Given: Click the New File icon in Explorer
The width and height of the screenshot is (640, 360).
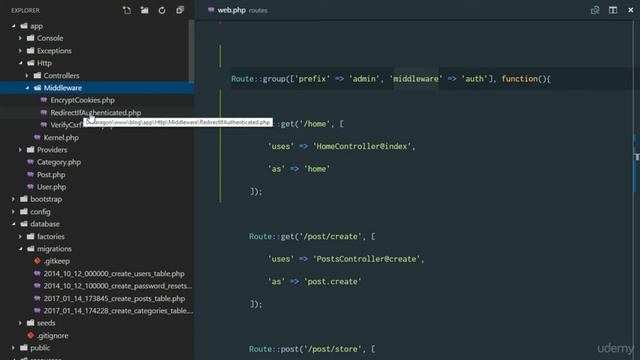Looking at the screenshot, I should tap(127, 10).
